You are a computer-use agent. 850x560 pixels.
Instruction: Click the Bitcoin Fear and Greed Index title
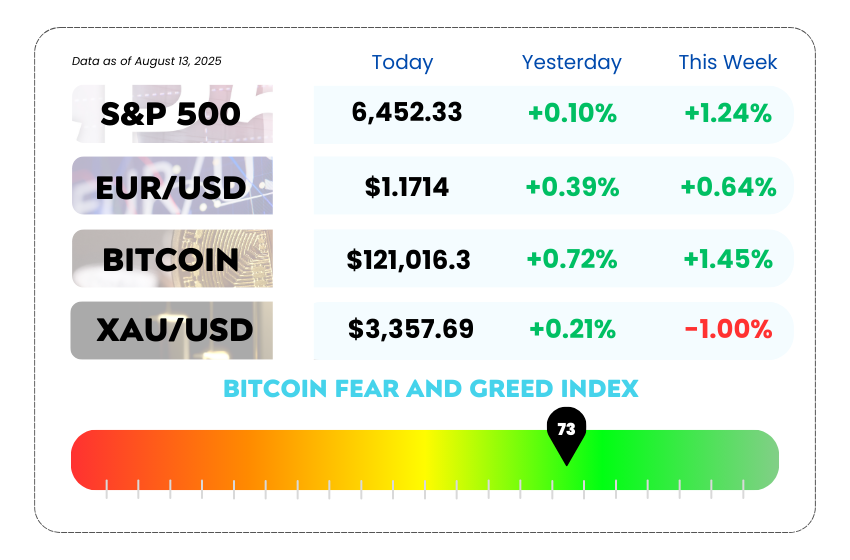[x=430, y=388]
